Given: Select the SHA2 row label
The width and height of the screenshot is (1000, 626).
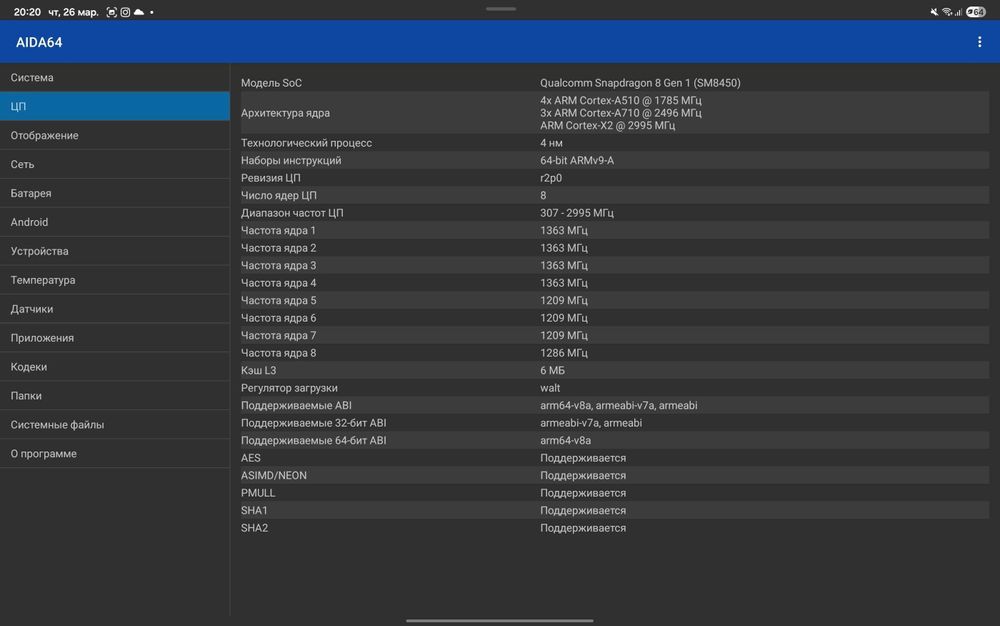Looking at the screenshot, I should point(254,528).
